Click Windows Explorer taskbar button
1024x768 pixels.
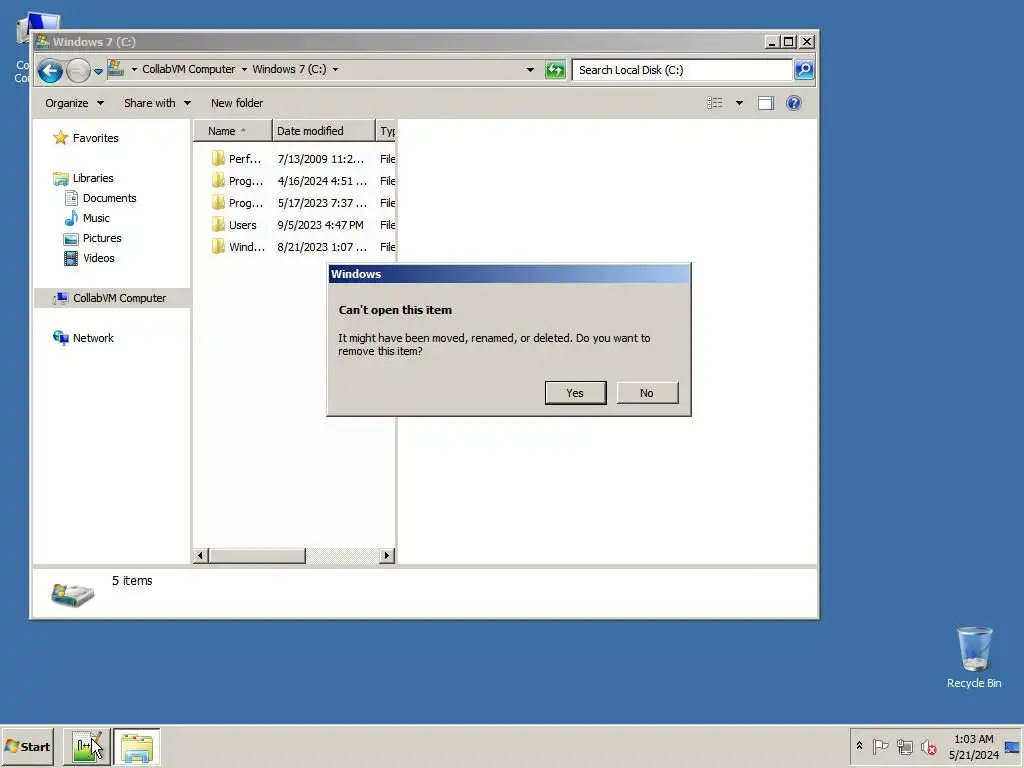click(137, 747)
